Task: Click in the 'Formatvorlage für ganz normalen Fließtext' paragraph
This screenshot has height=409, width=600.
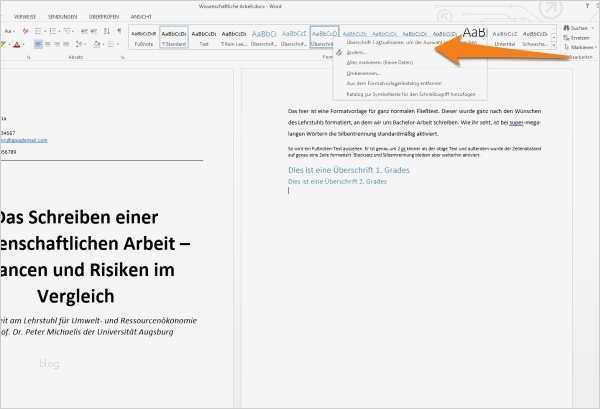Action: click(414, 122)
